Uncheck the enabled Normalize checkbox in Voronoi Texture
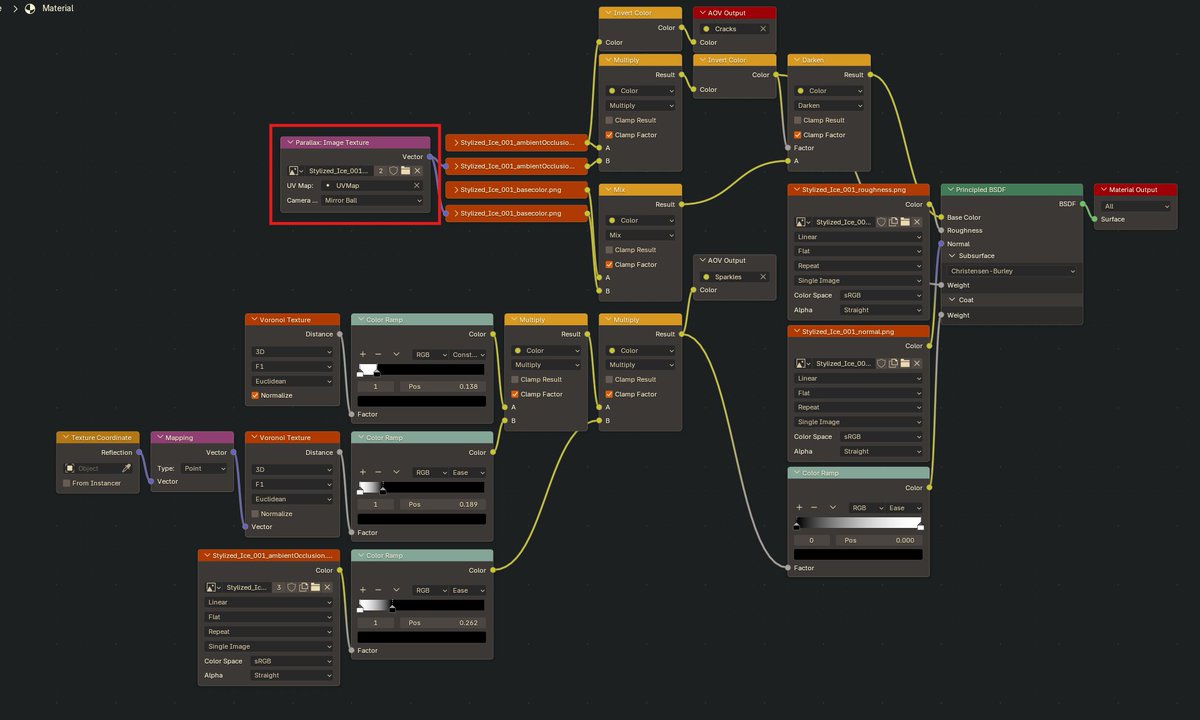Screen dimensions: 1200x720 point(256,395)
